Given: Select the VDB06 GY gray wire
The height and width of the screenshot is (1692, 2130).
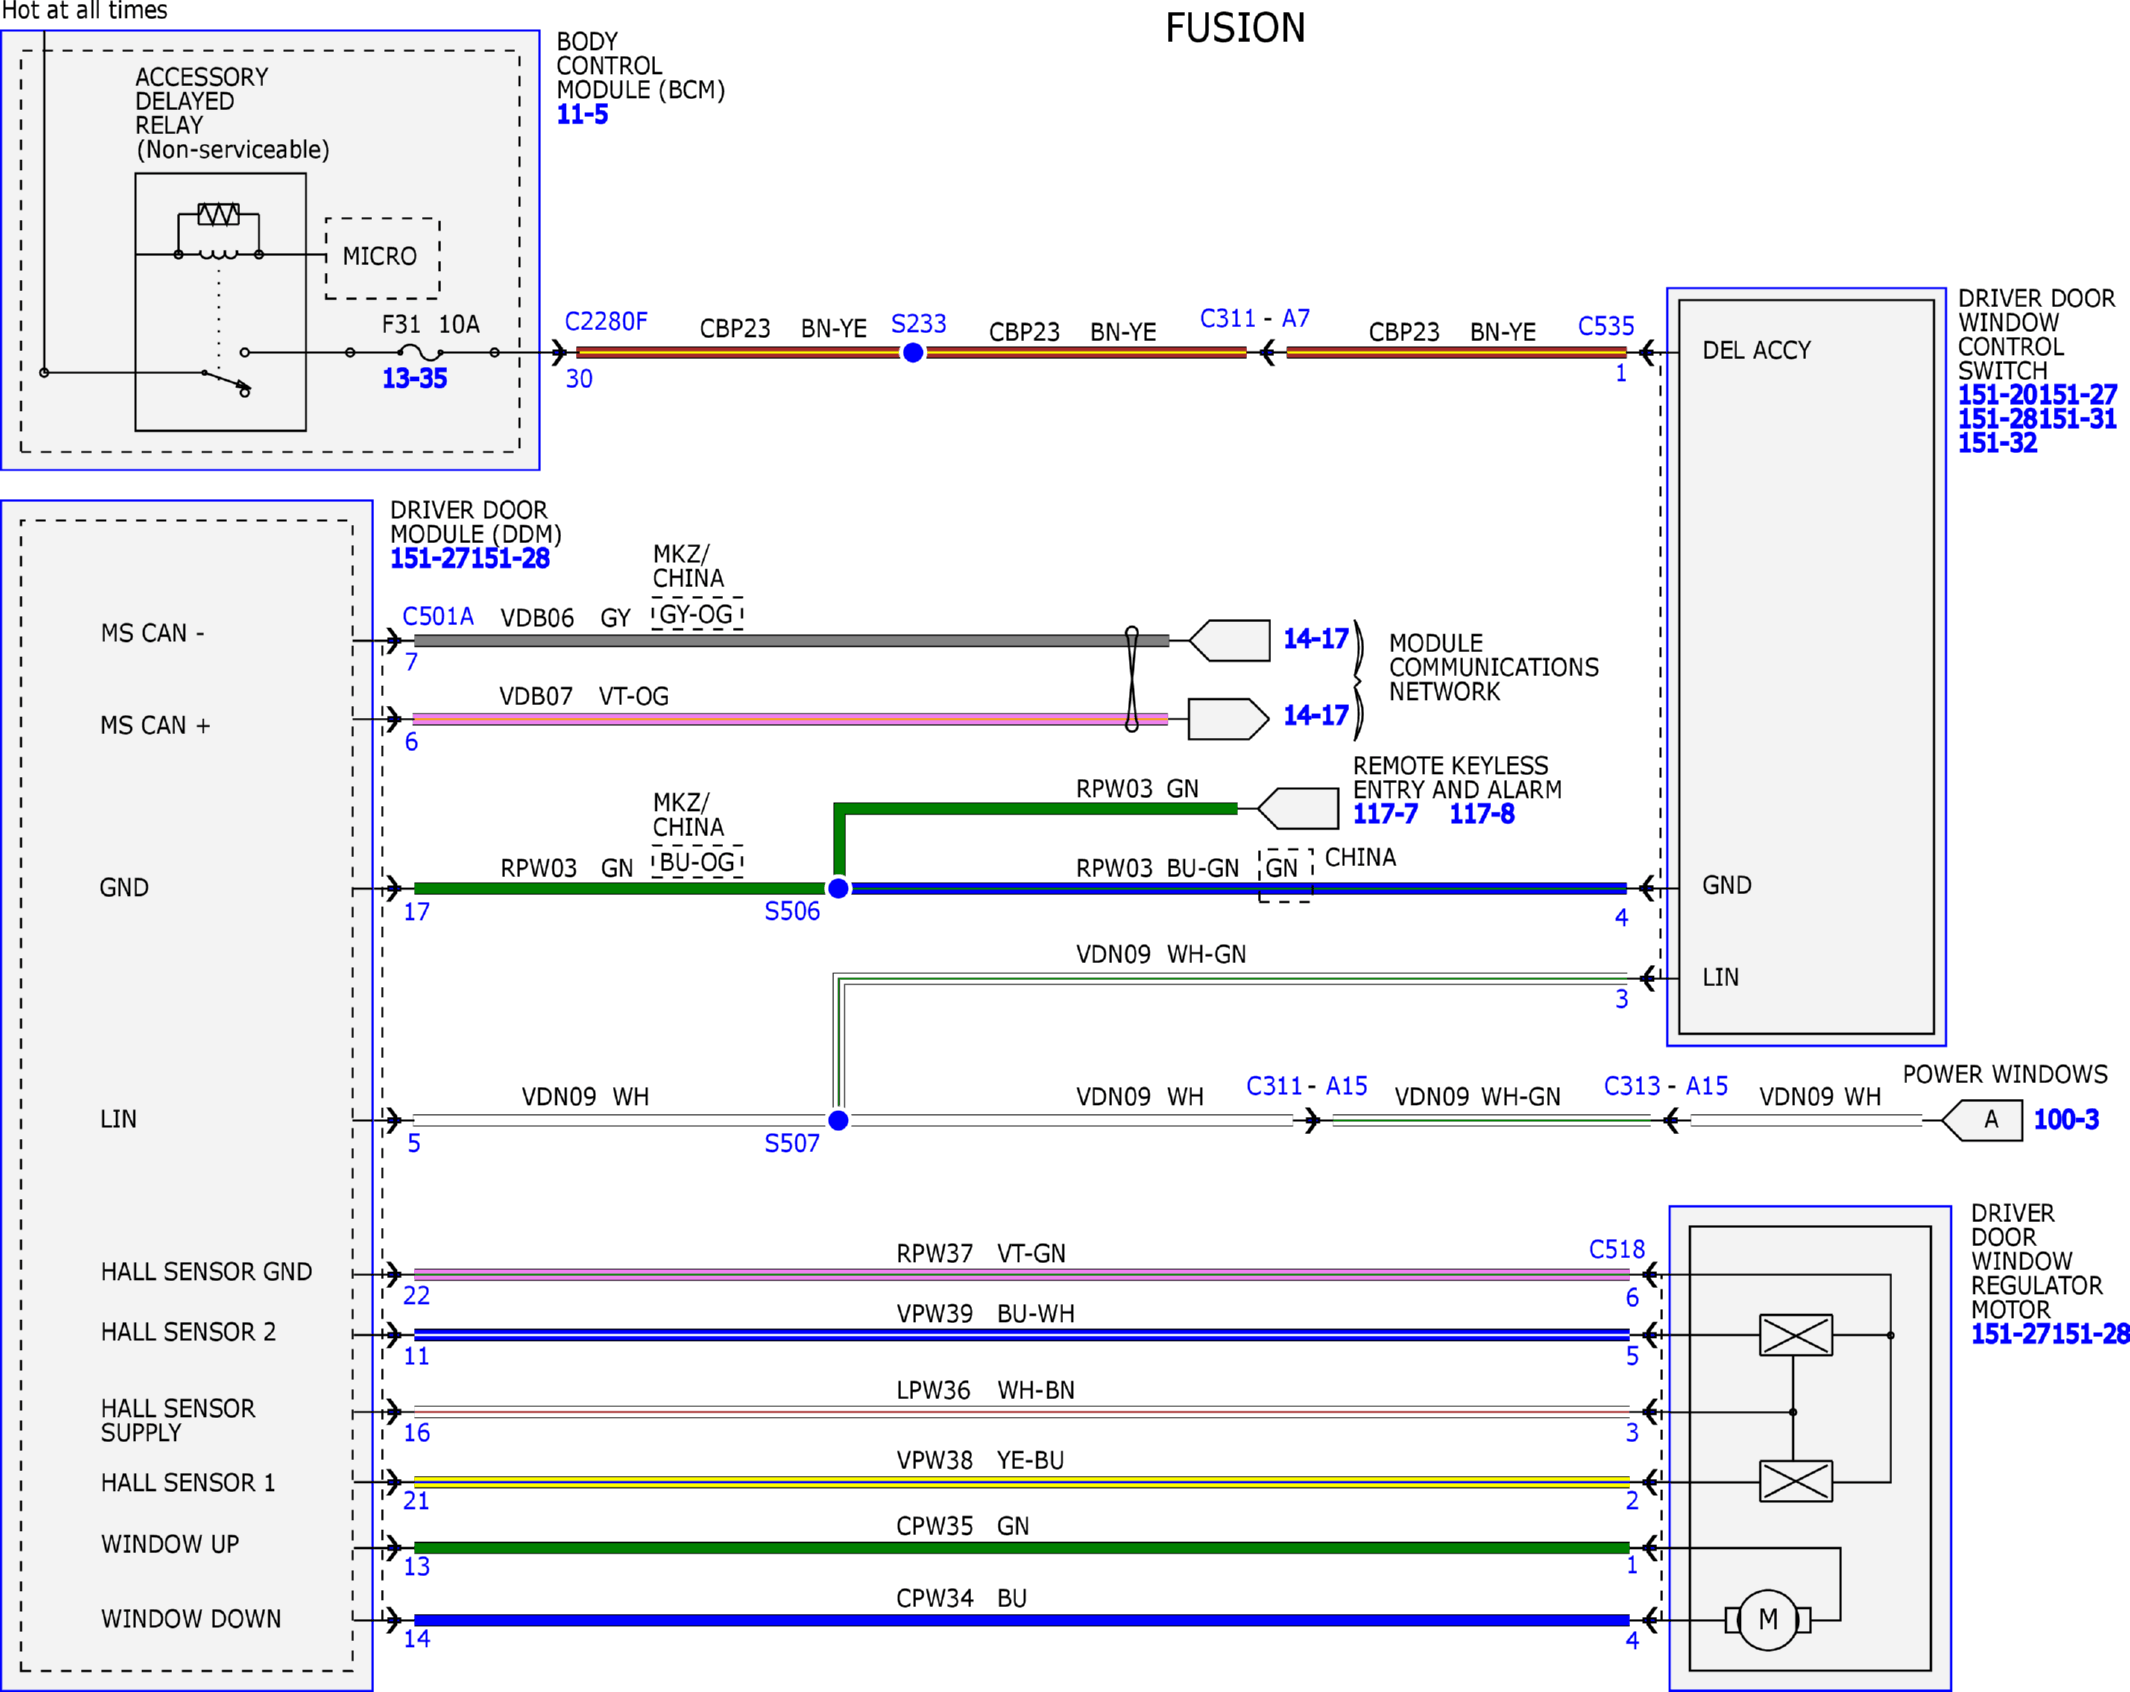Looking at the screenshot, I should (x=791, y=641).
